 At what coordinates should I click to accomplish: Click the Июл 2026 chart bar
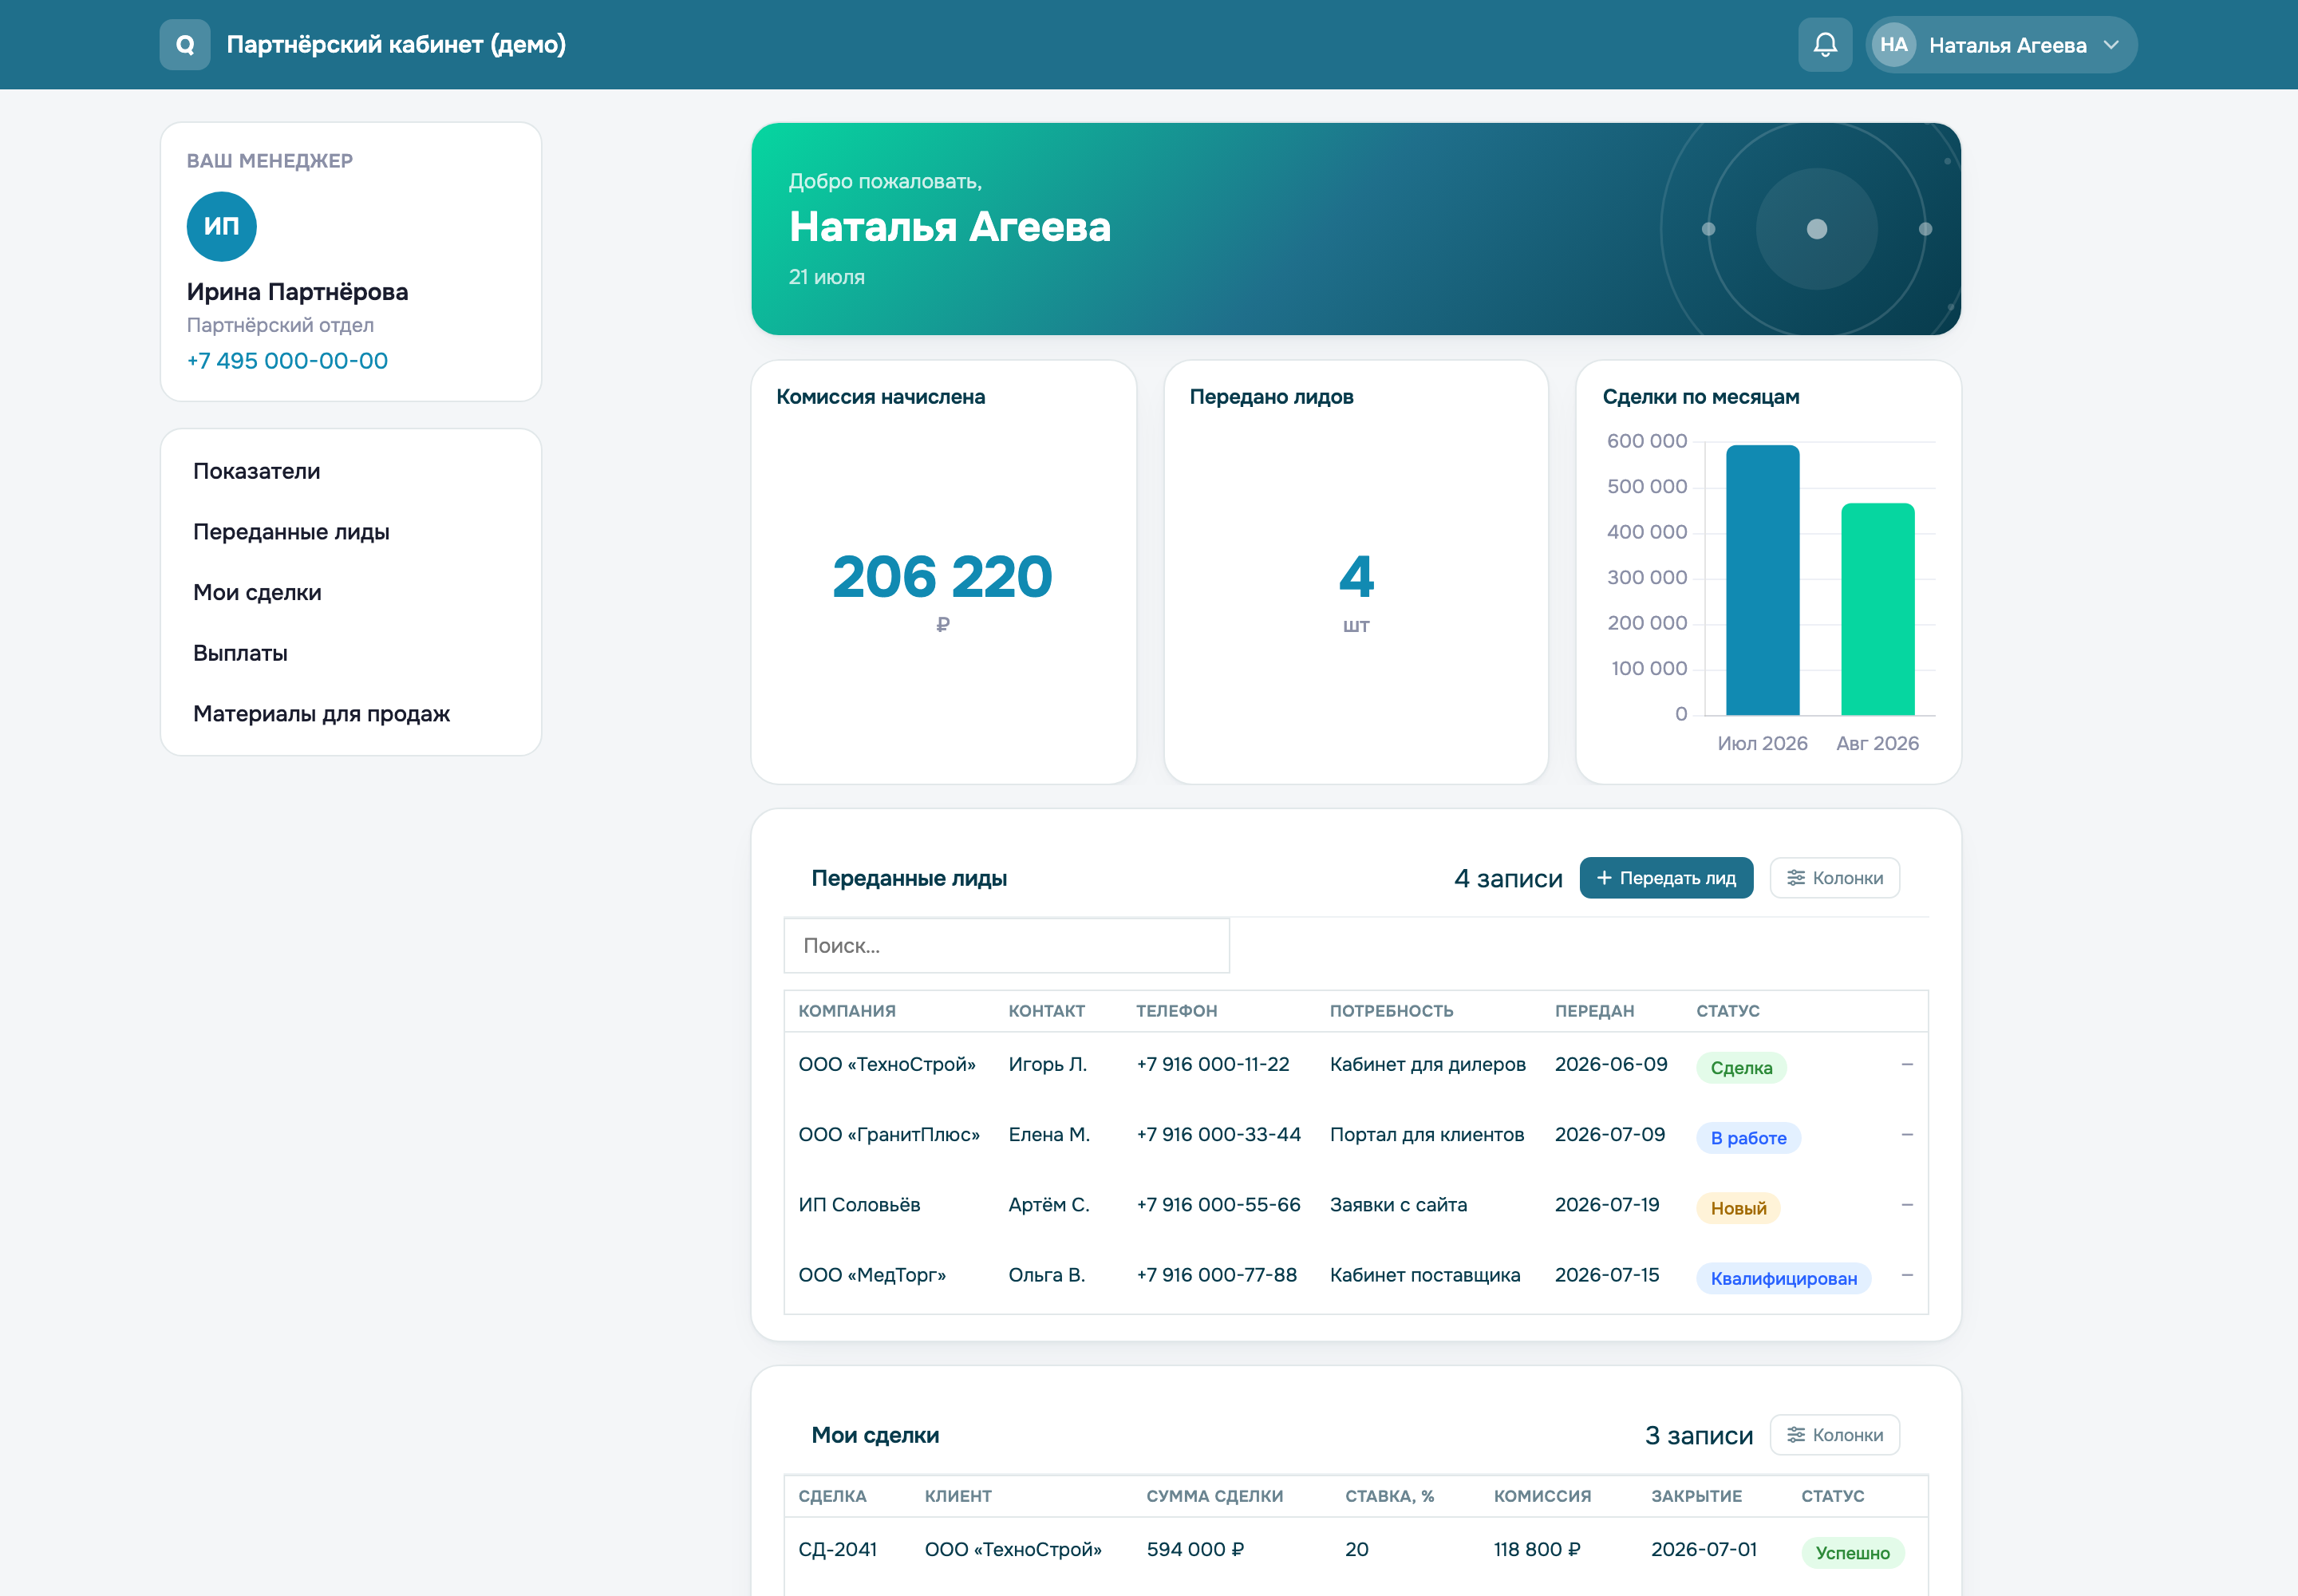1763,580
